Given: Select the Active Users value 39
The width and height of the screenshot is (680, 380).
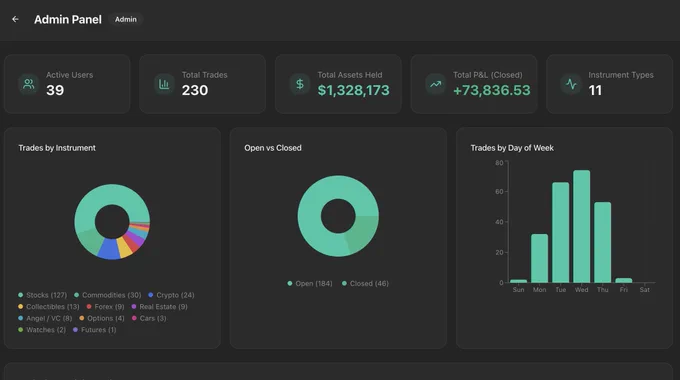Looking at the screenshot, I should click(55, 90).
